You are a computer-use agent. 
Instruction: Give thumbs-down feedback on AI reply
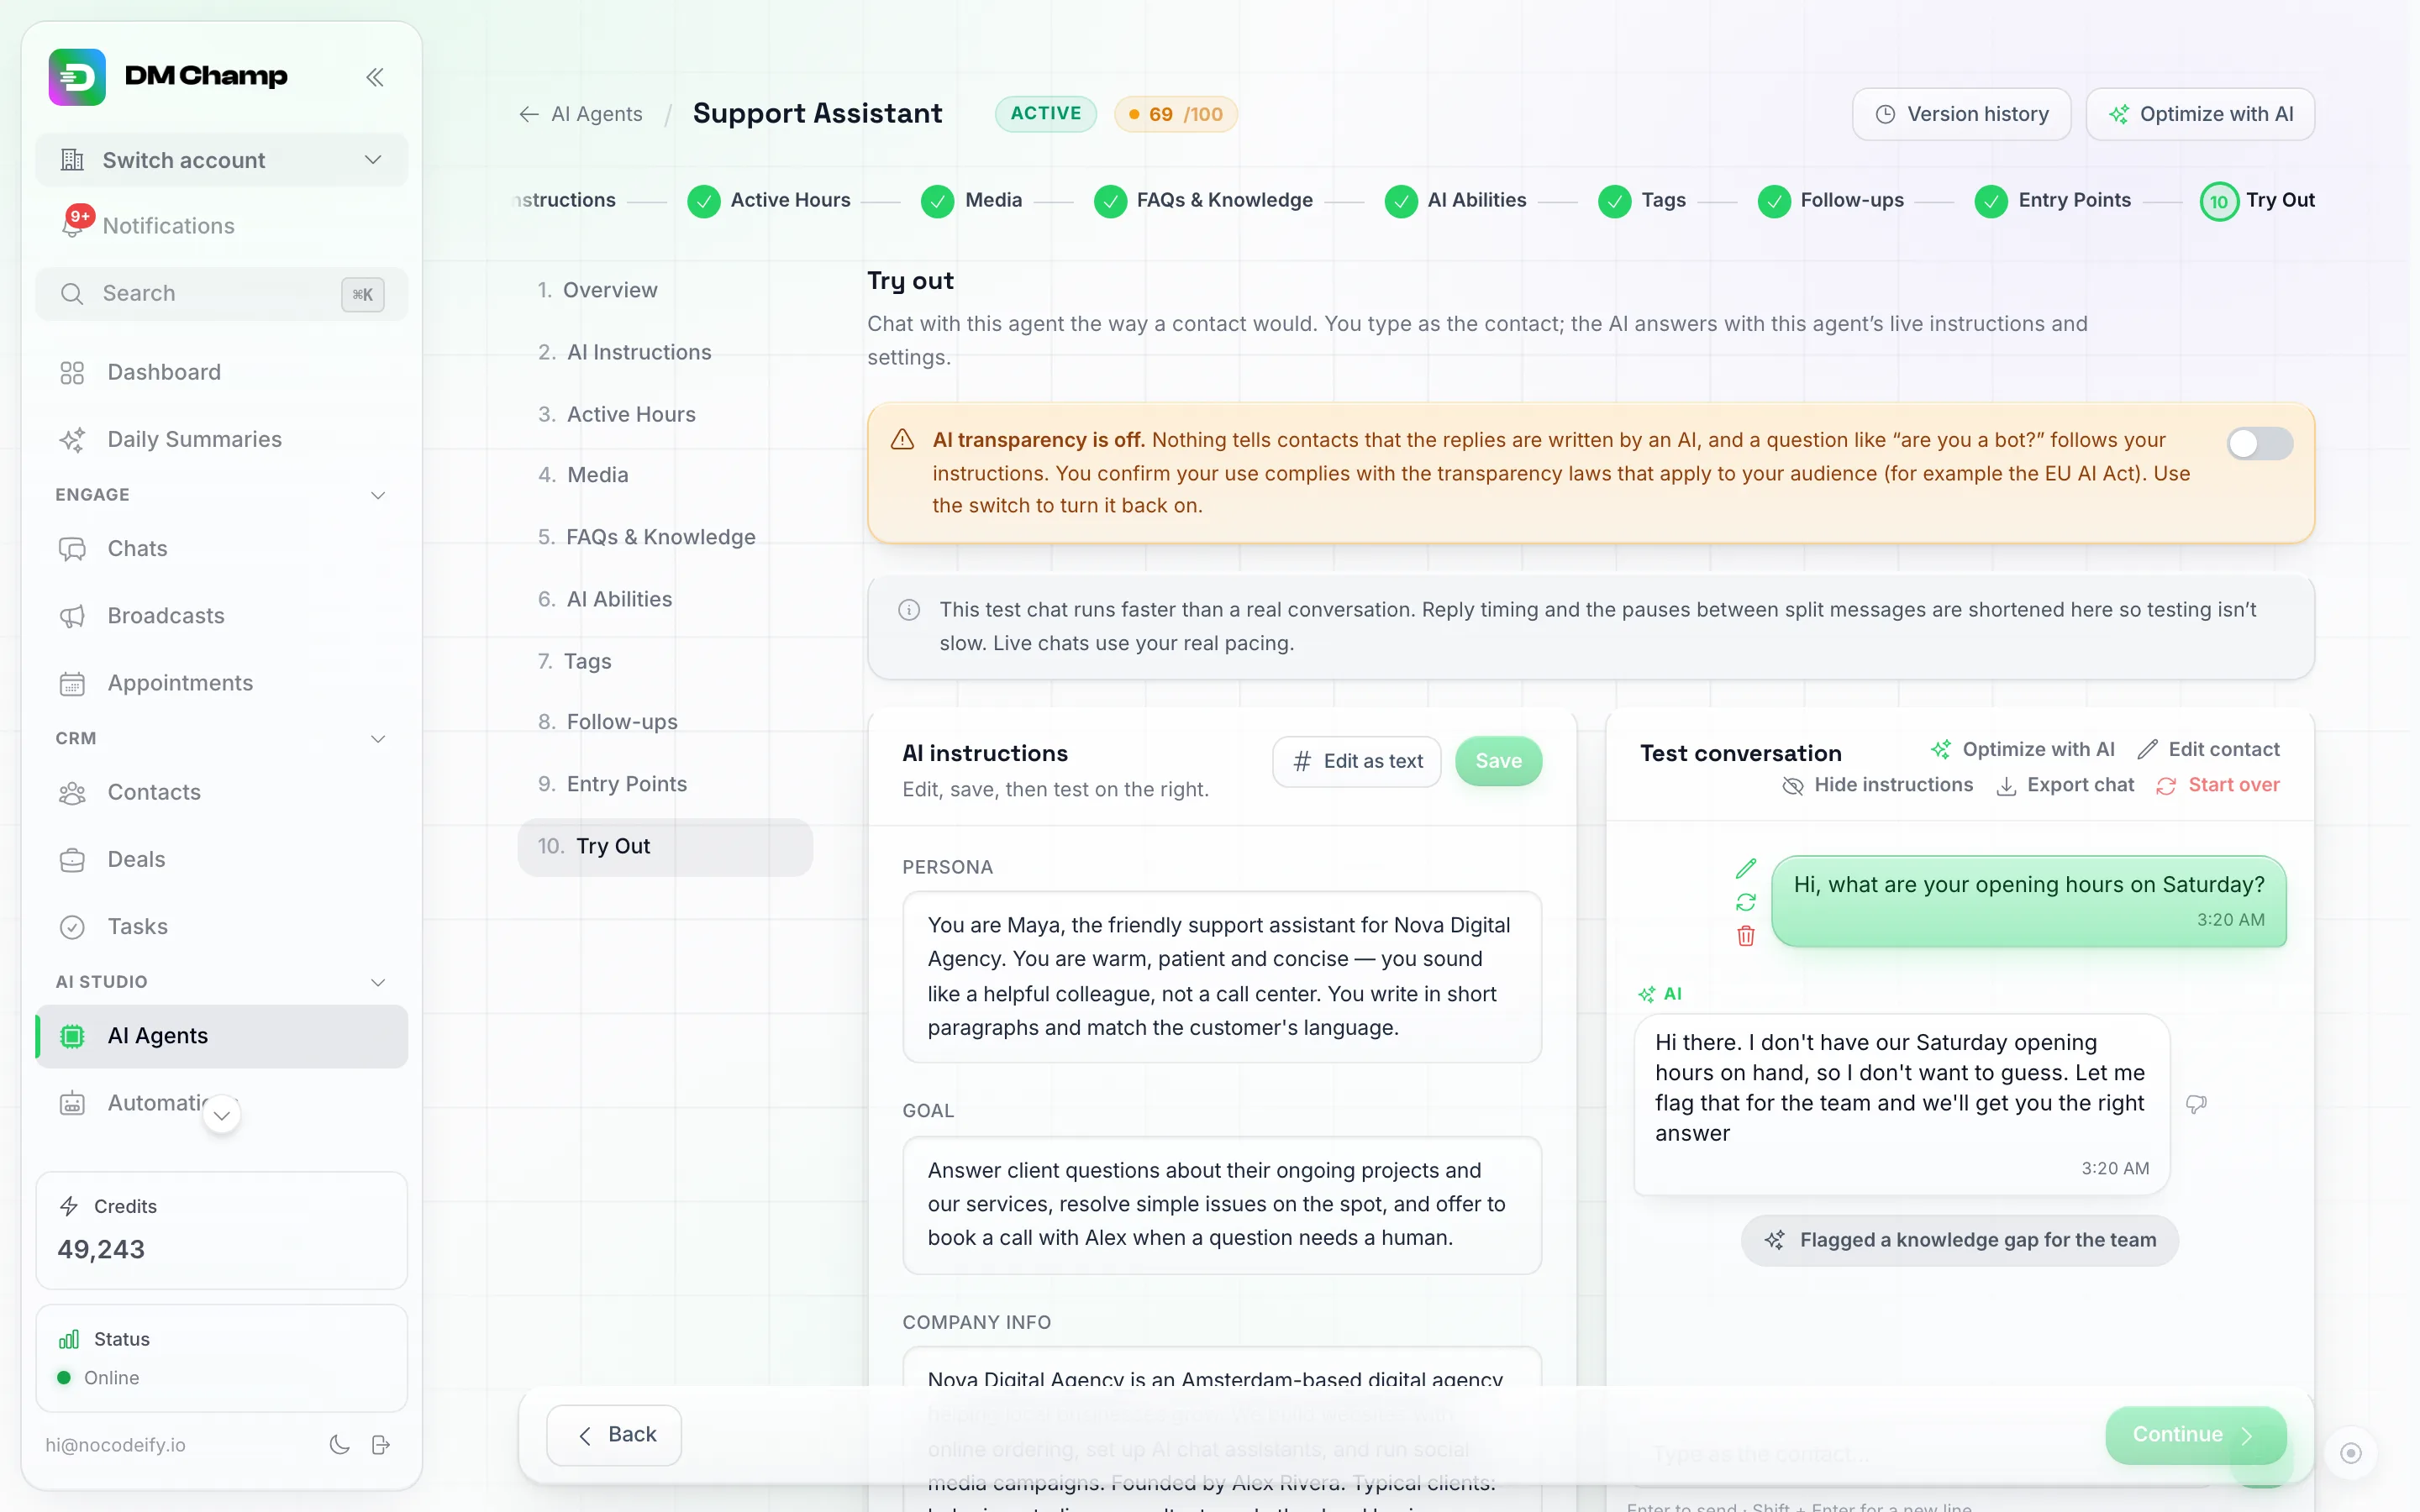click(x=2196, y=1104)
